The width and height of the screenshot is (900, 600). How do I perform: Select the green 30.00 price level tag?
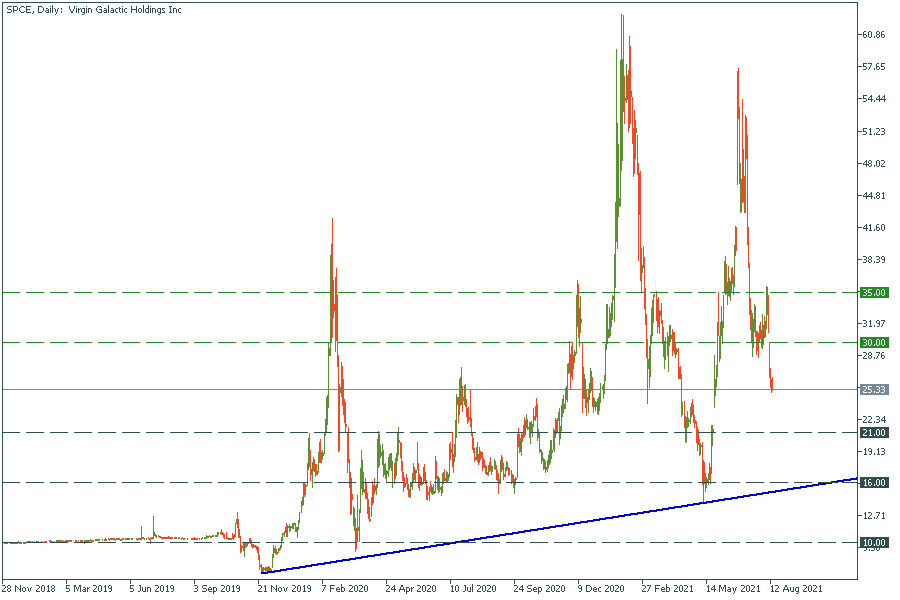(x=874, y=342)
